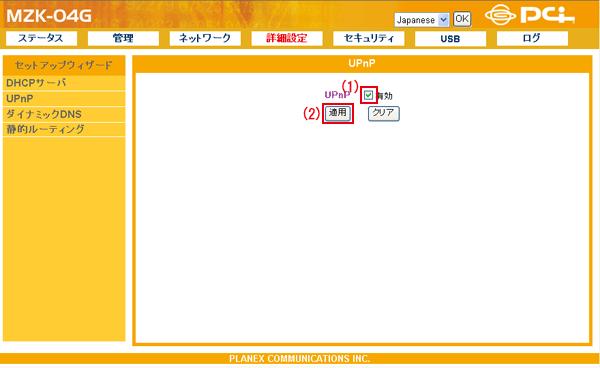Go to the セキュリティ tab
The width and height of the screenshot is (600, 368).
pyautogui.click(x=369, y=38)
